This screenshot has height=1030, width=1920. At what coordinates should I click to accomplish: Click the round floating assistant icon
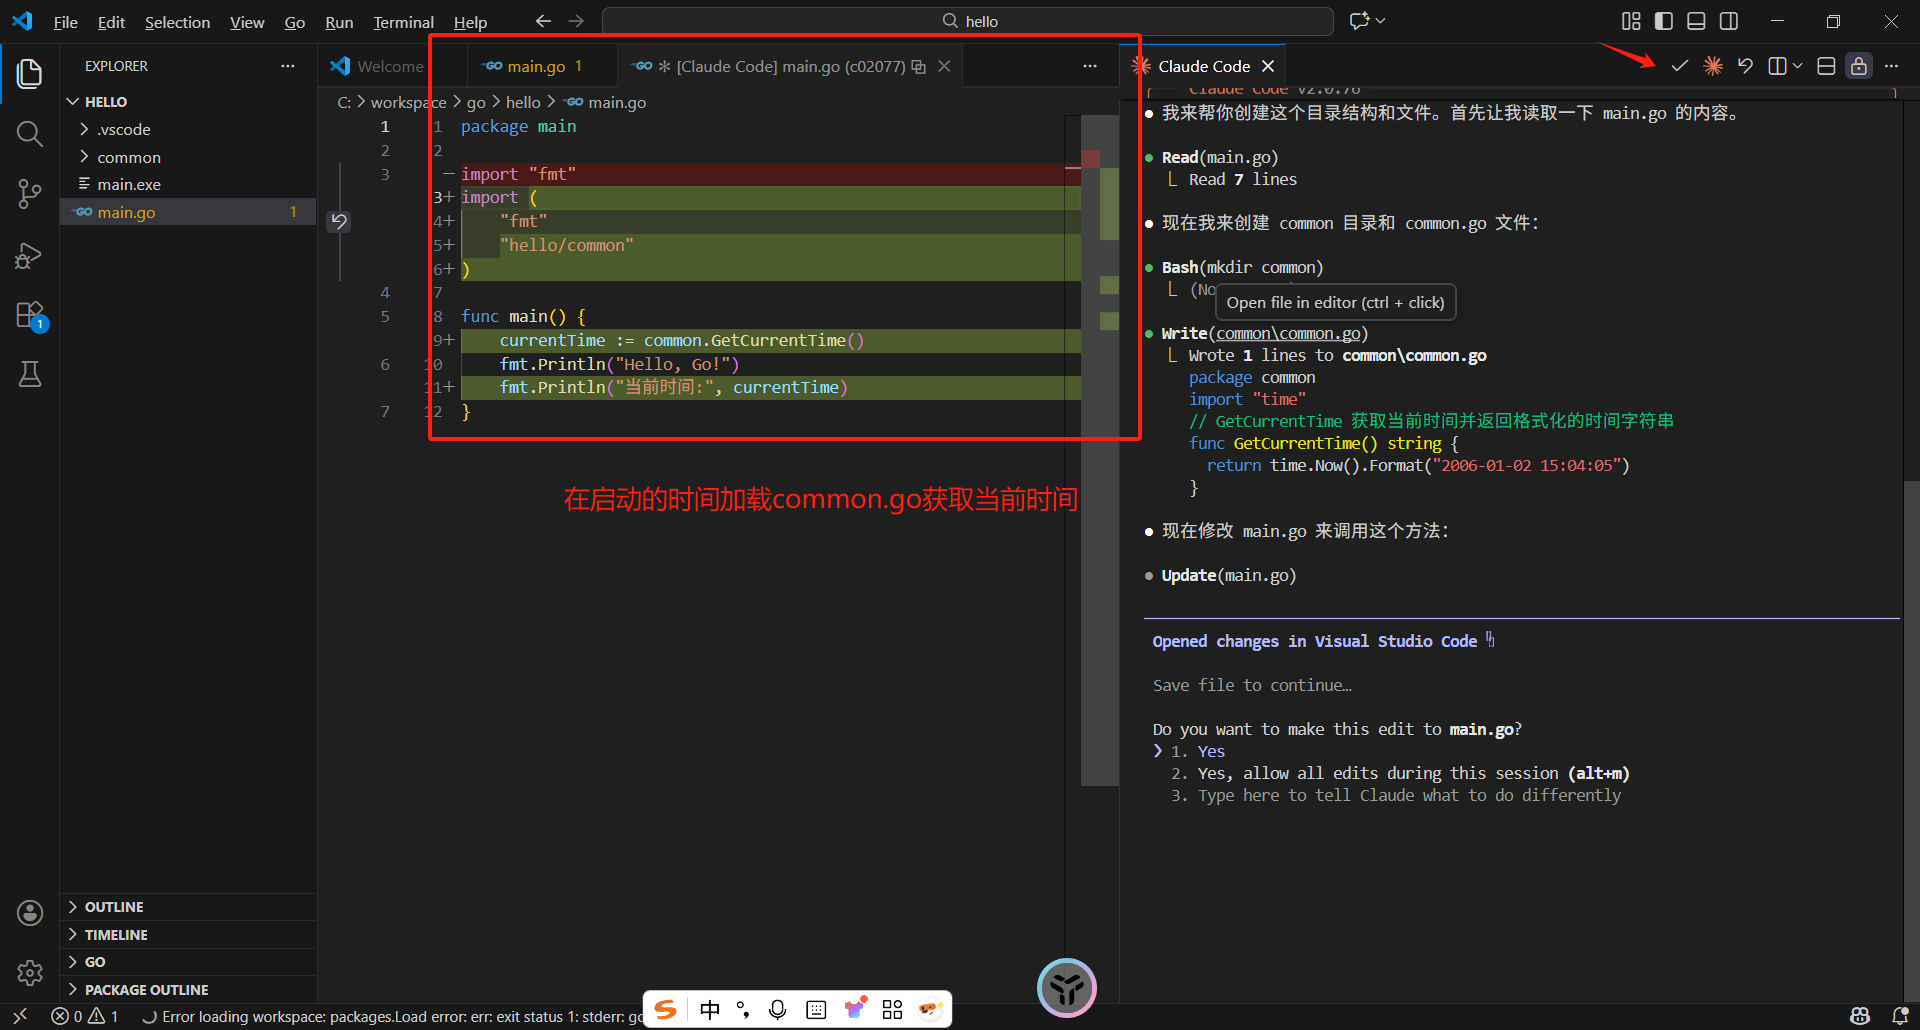[x=1067, y=988]
